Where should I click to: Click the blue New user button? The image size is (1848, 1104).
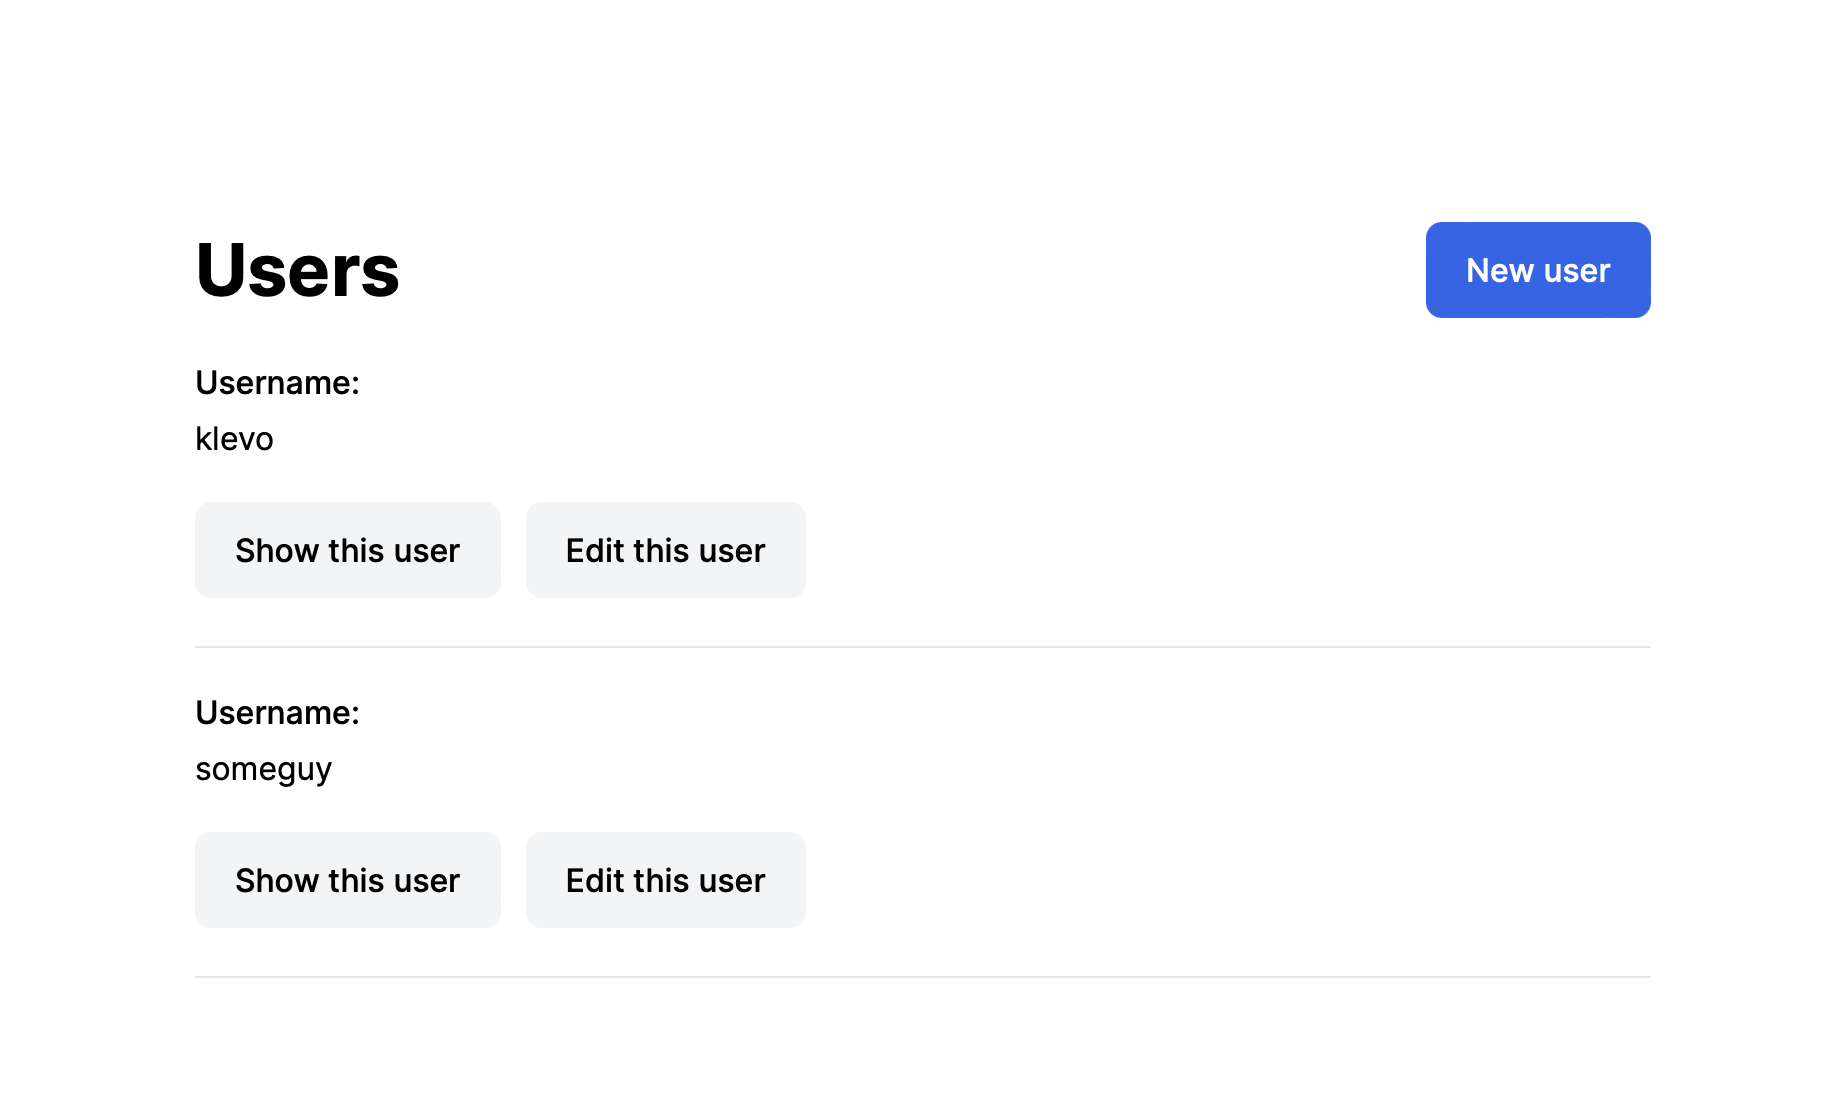tap(1537, 270)
